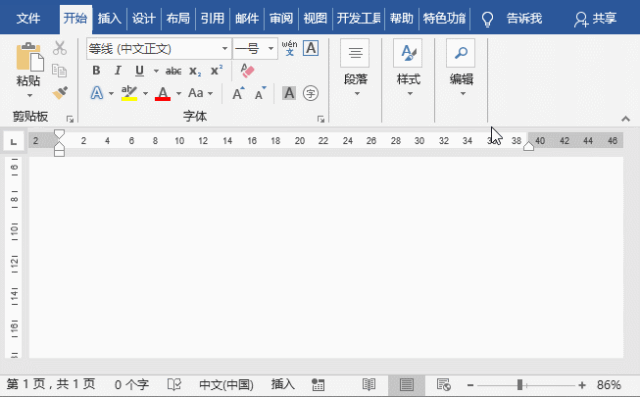
Task: Click the first line indent marker
Action: pos(60,134)
